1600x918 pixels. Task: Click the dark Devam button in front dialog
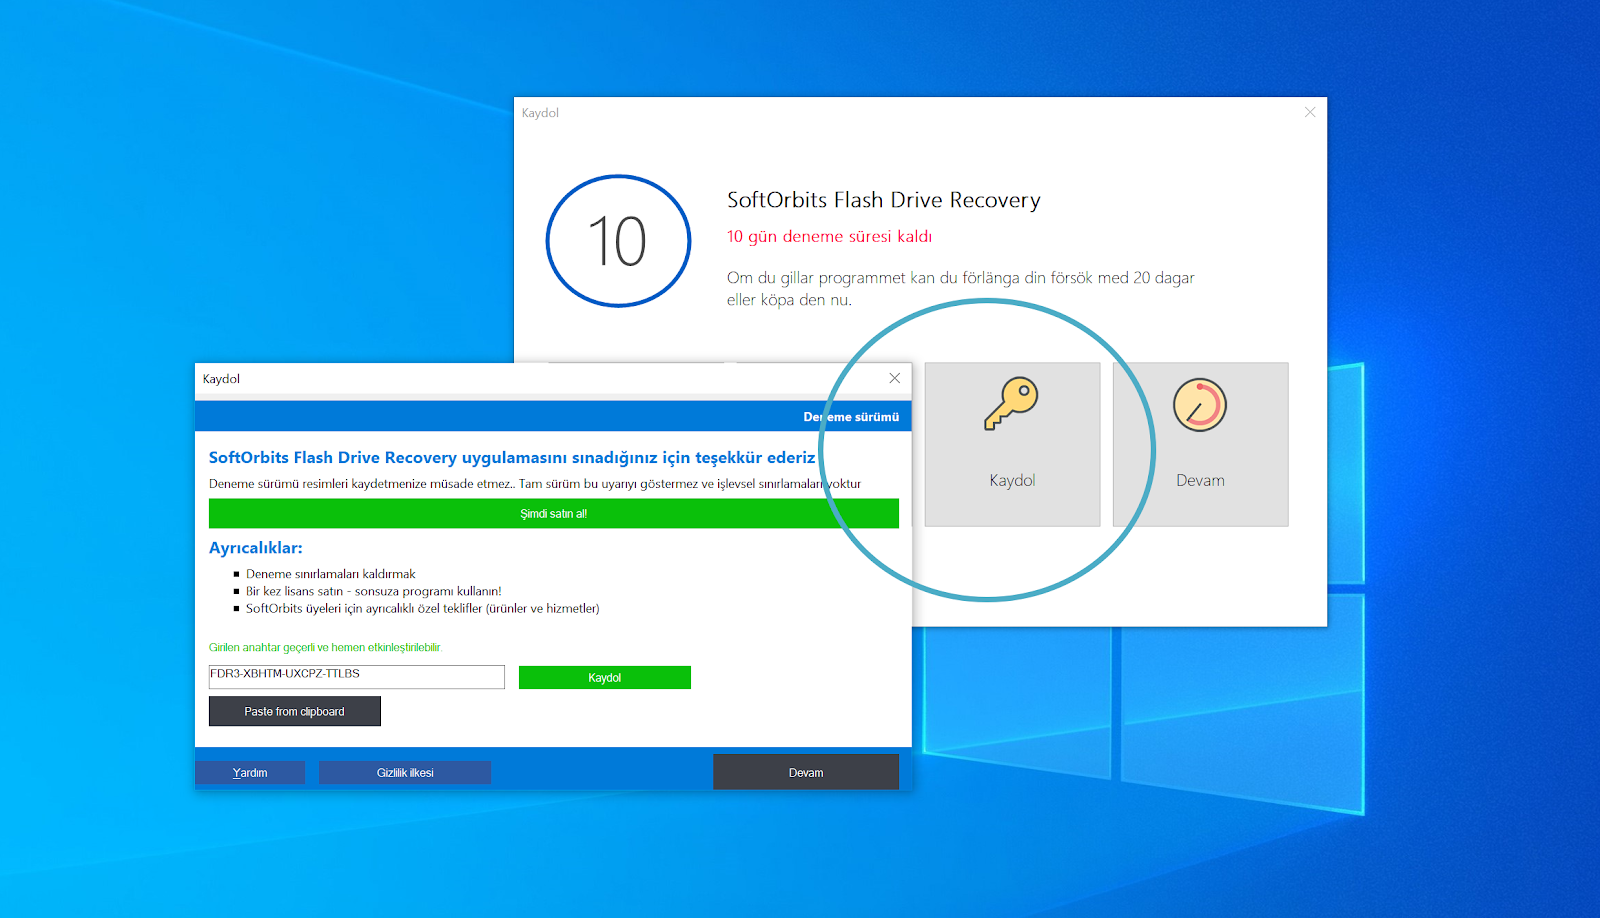806,772
